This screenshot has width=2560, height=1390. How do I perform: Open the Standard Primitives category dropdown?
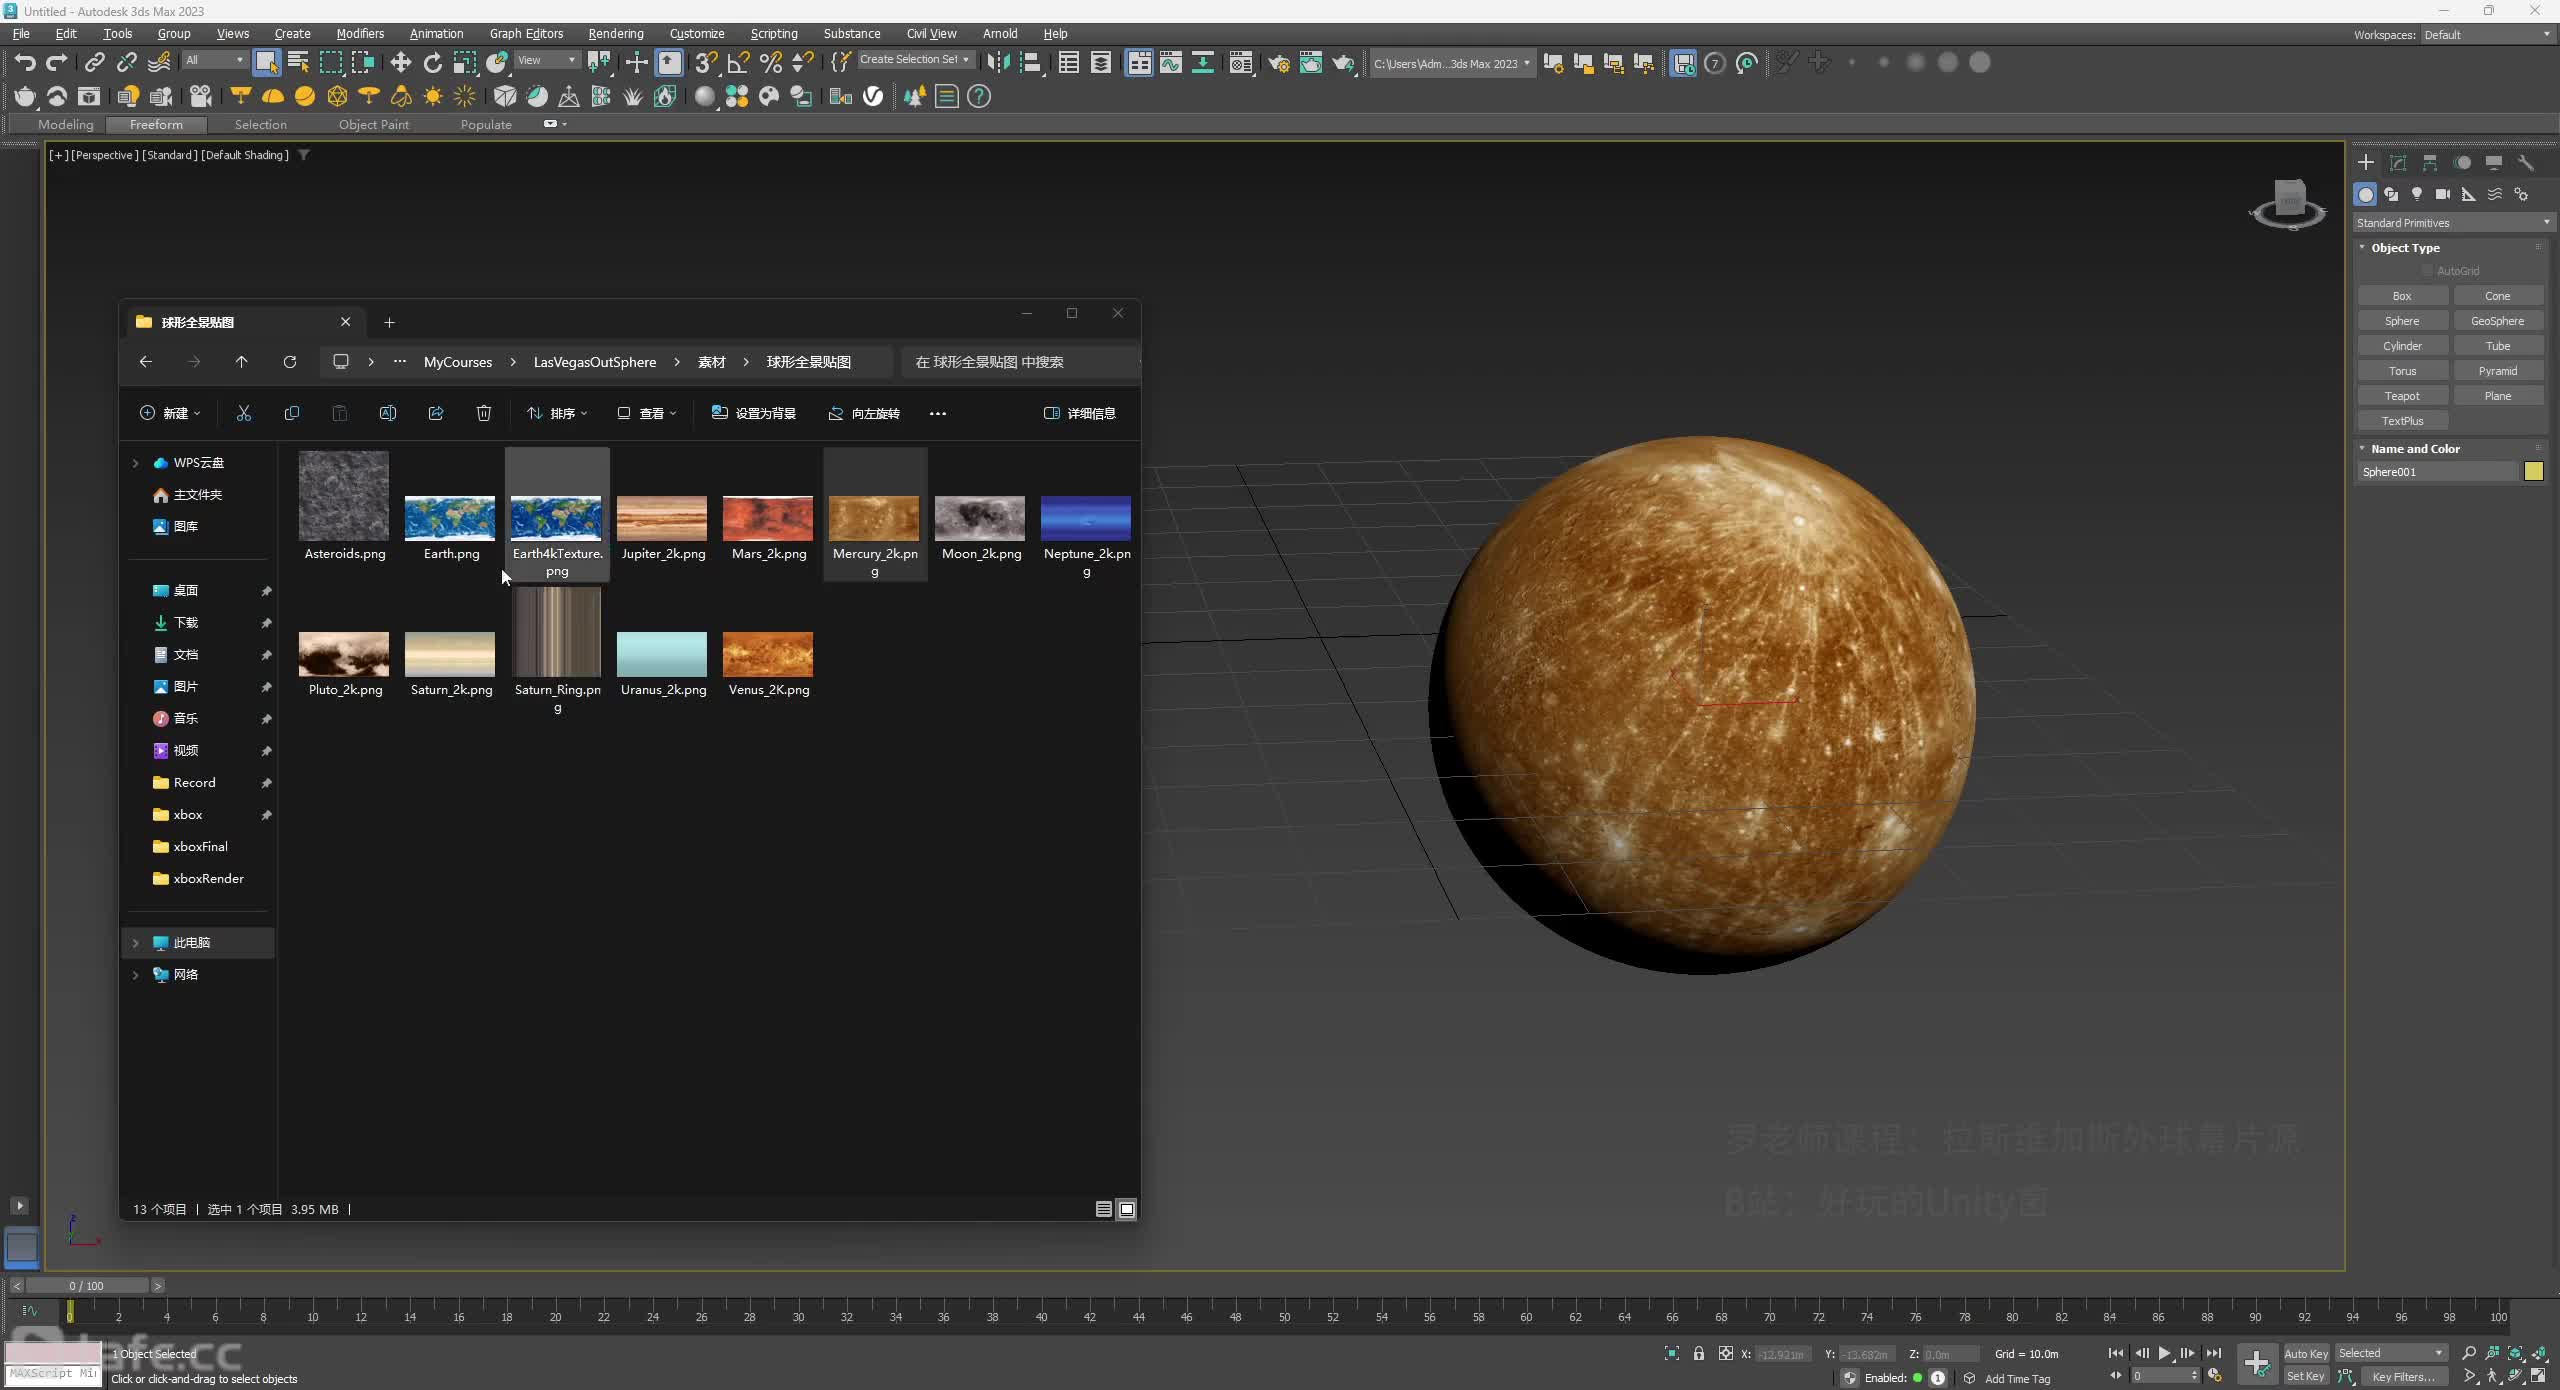[x=2452, y=222]
